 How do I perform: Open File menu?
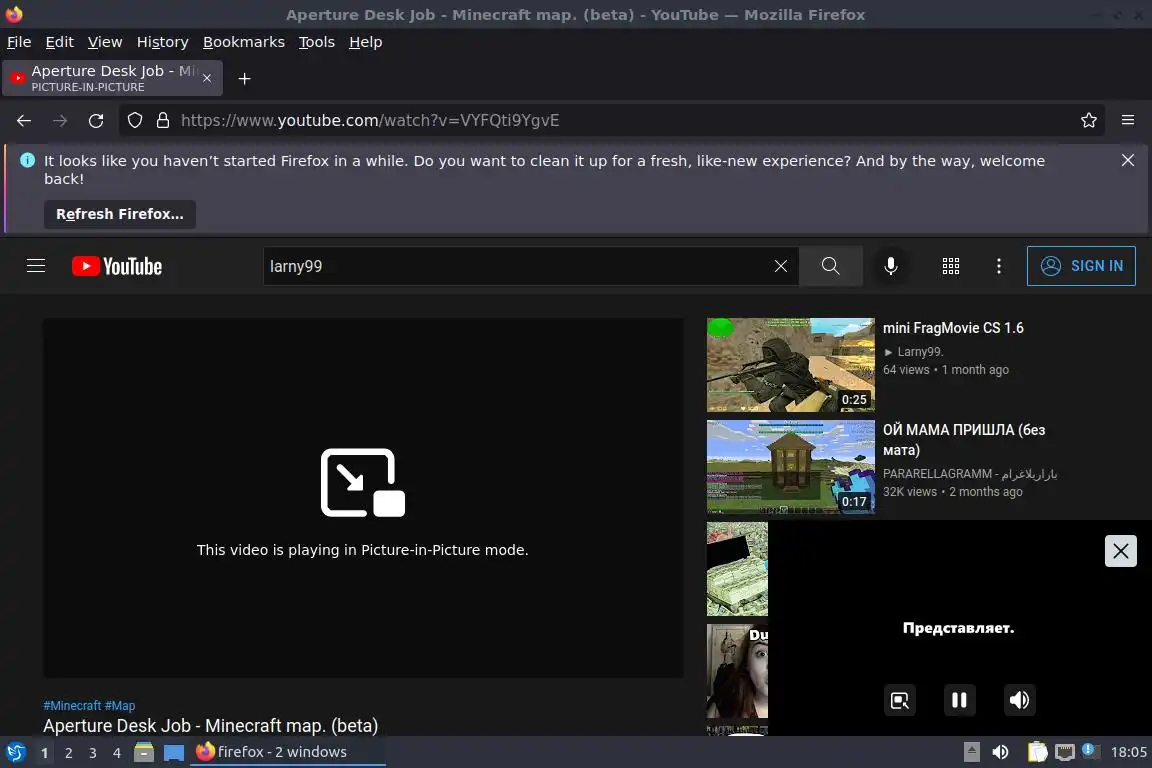[19, 42]
